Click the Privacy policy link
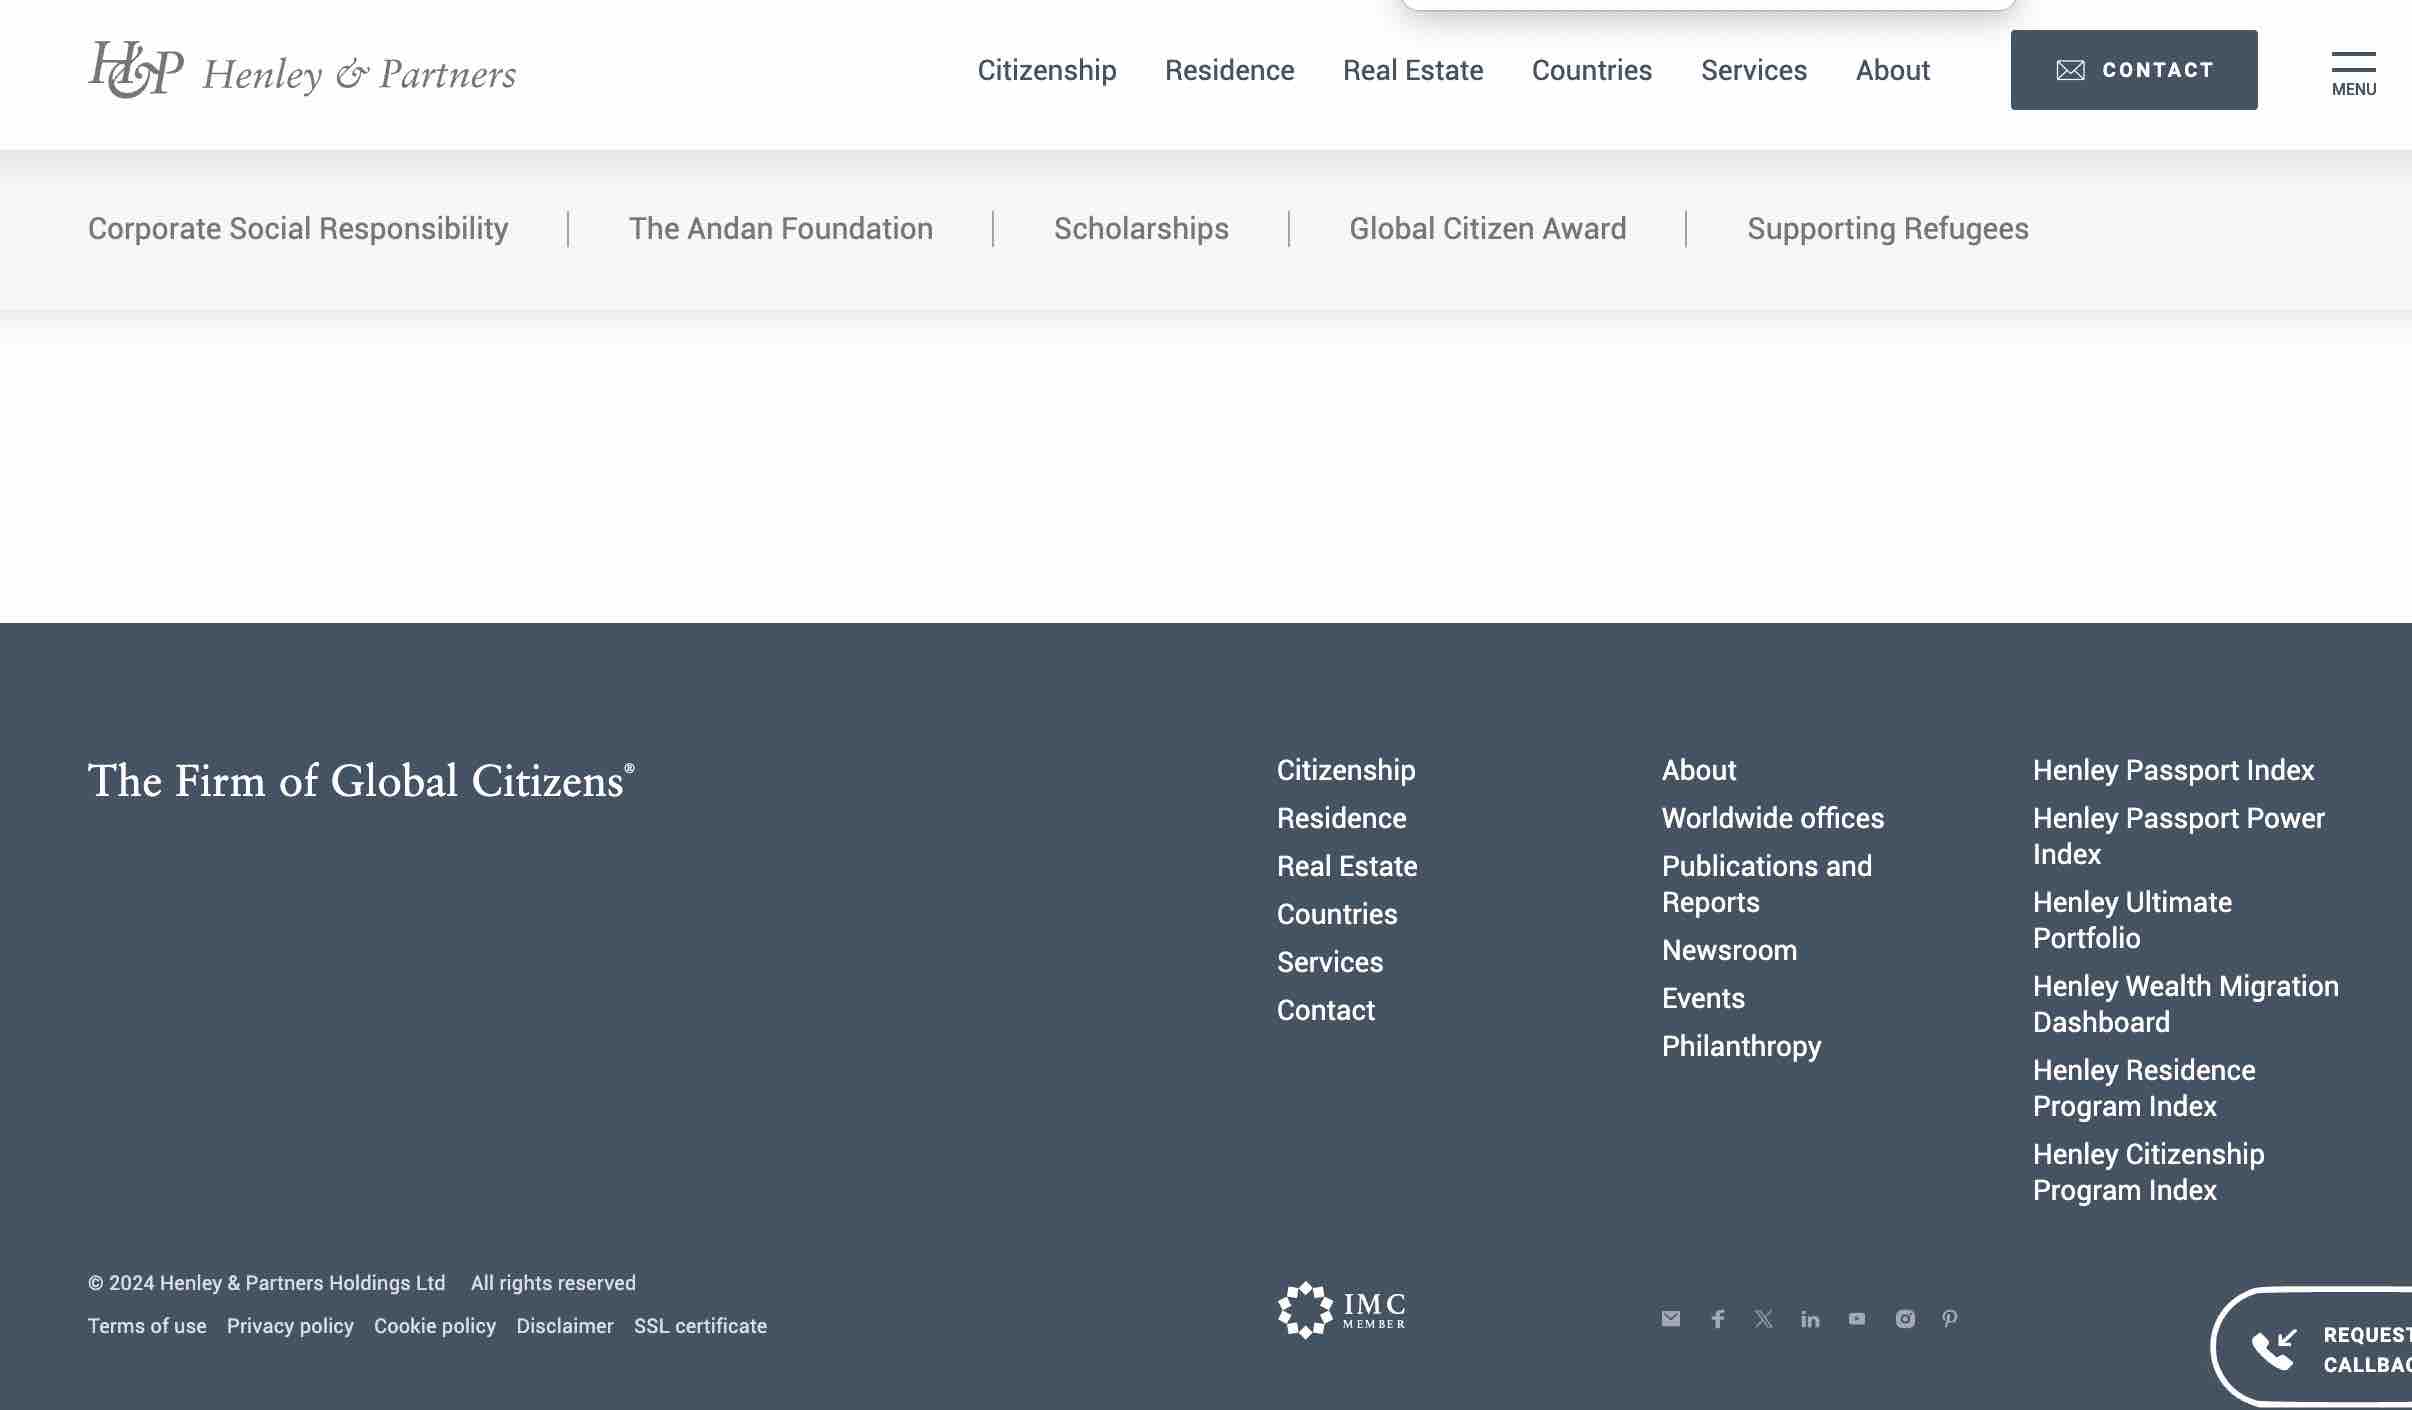Viewport: 2412px width, 1410px height. tap(290, 1326)
